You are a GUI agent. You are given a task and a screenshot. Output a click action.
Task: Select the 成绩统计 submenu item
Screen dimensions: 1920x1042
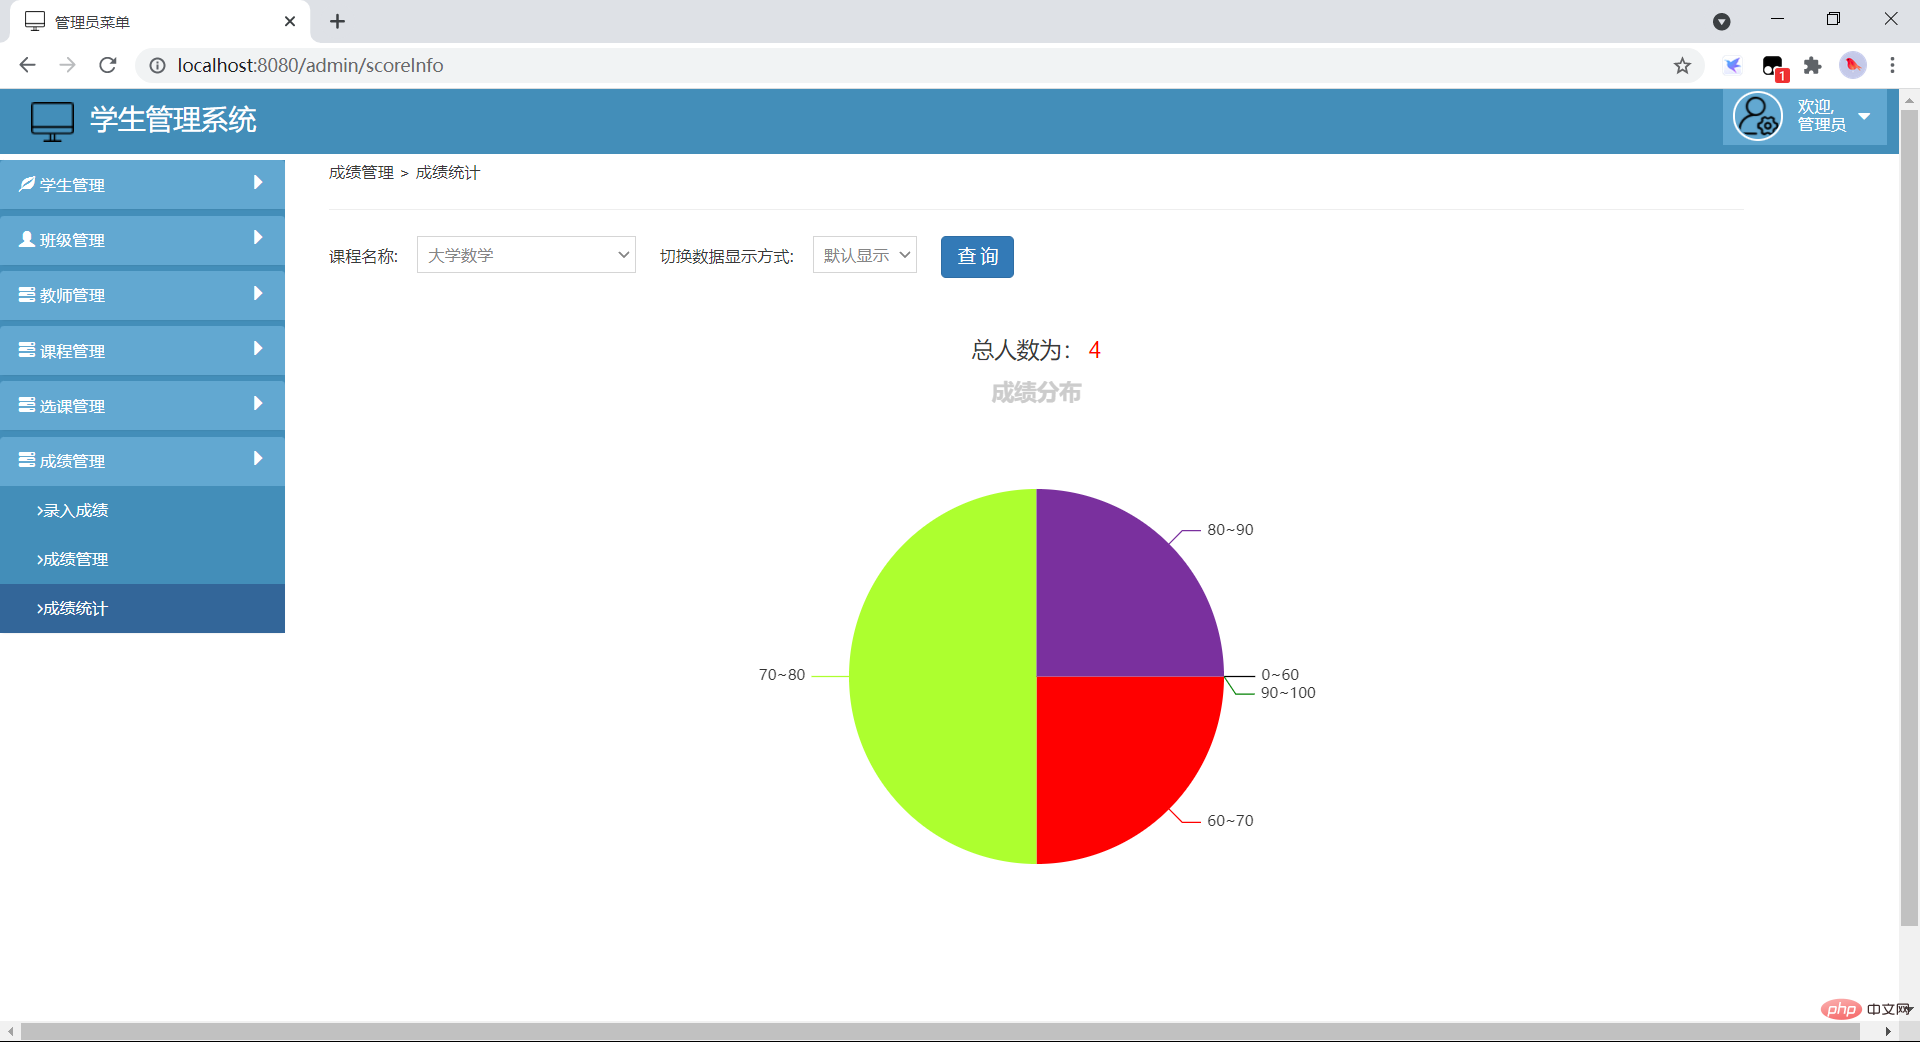[x=142, y=608]
